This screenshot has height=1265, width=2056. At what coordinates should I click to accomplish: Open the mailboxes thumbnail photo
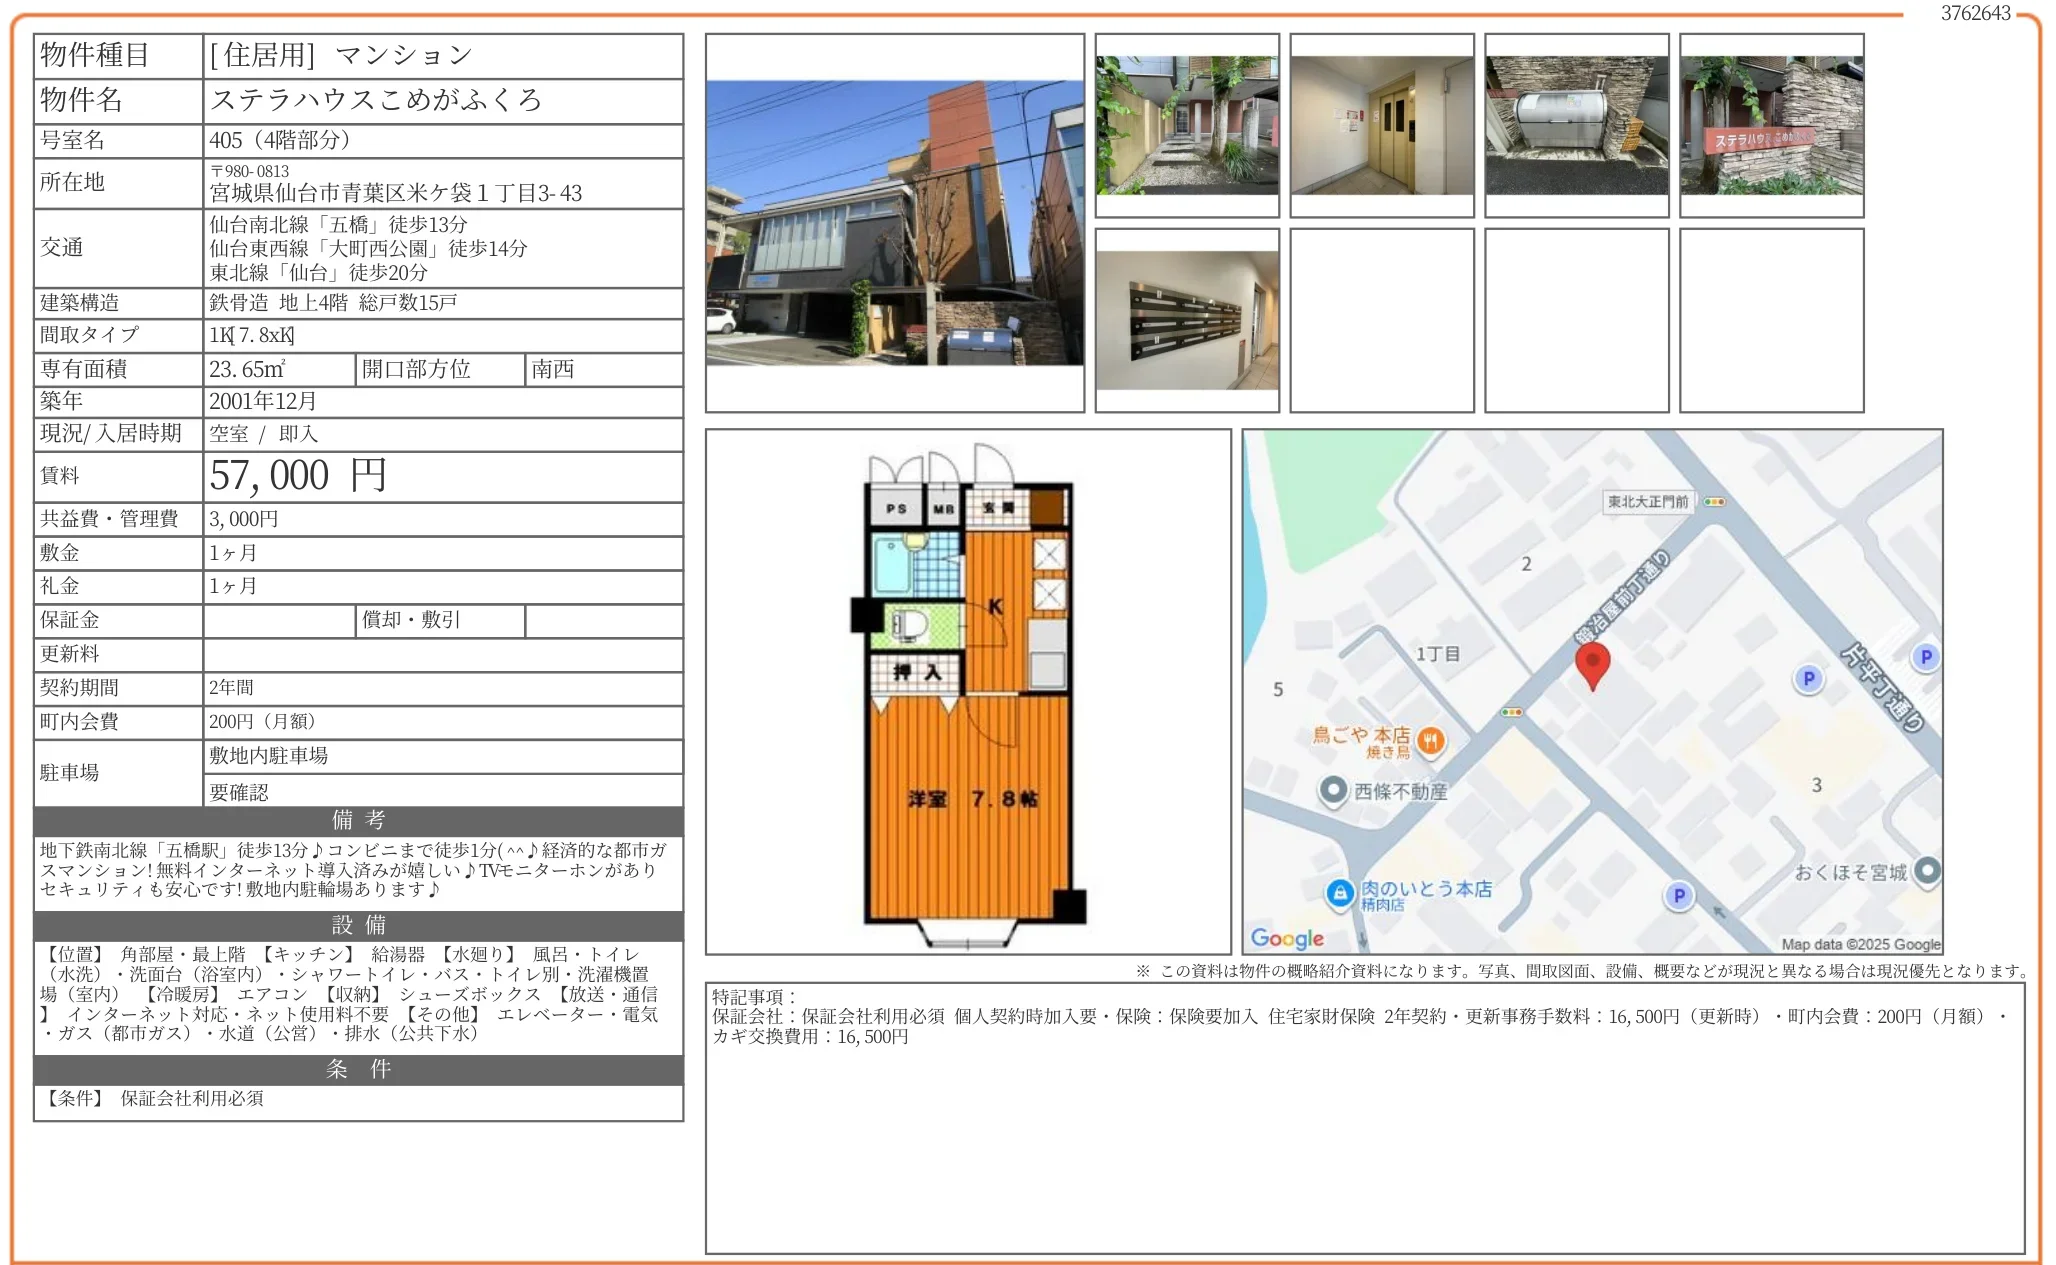click(x=1186, y=320)
